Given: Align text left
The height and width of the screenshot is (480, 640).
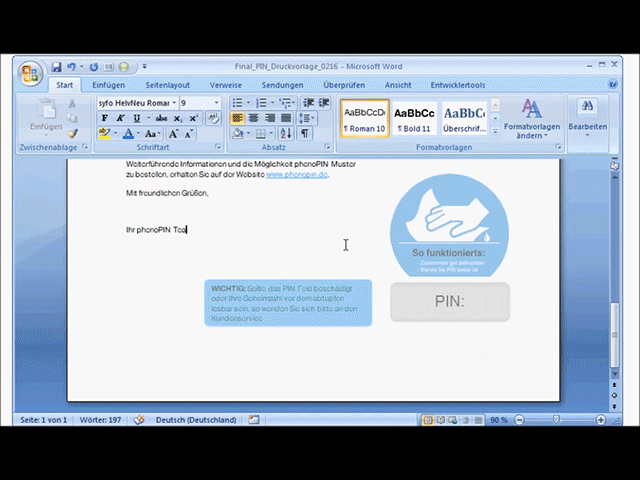Looking at the screenshot, I should [x=237, y=118].
